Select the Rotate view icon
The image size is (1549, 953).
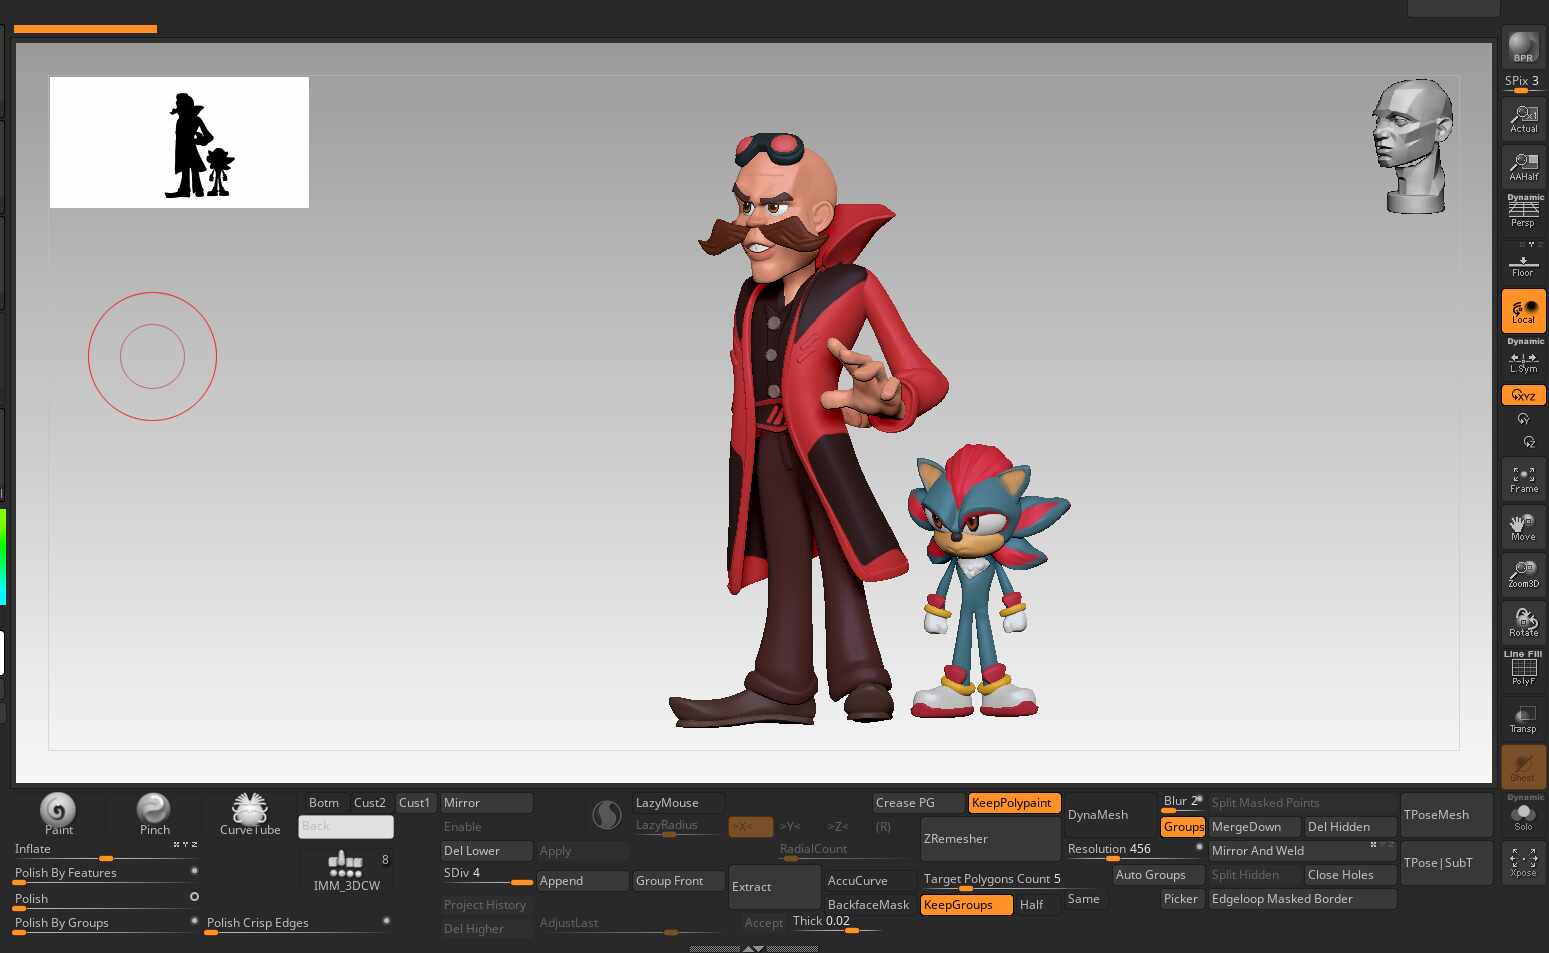click(1523, 622)
